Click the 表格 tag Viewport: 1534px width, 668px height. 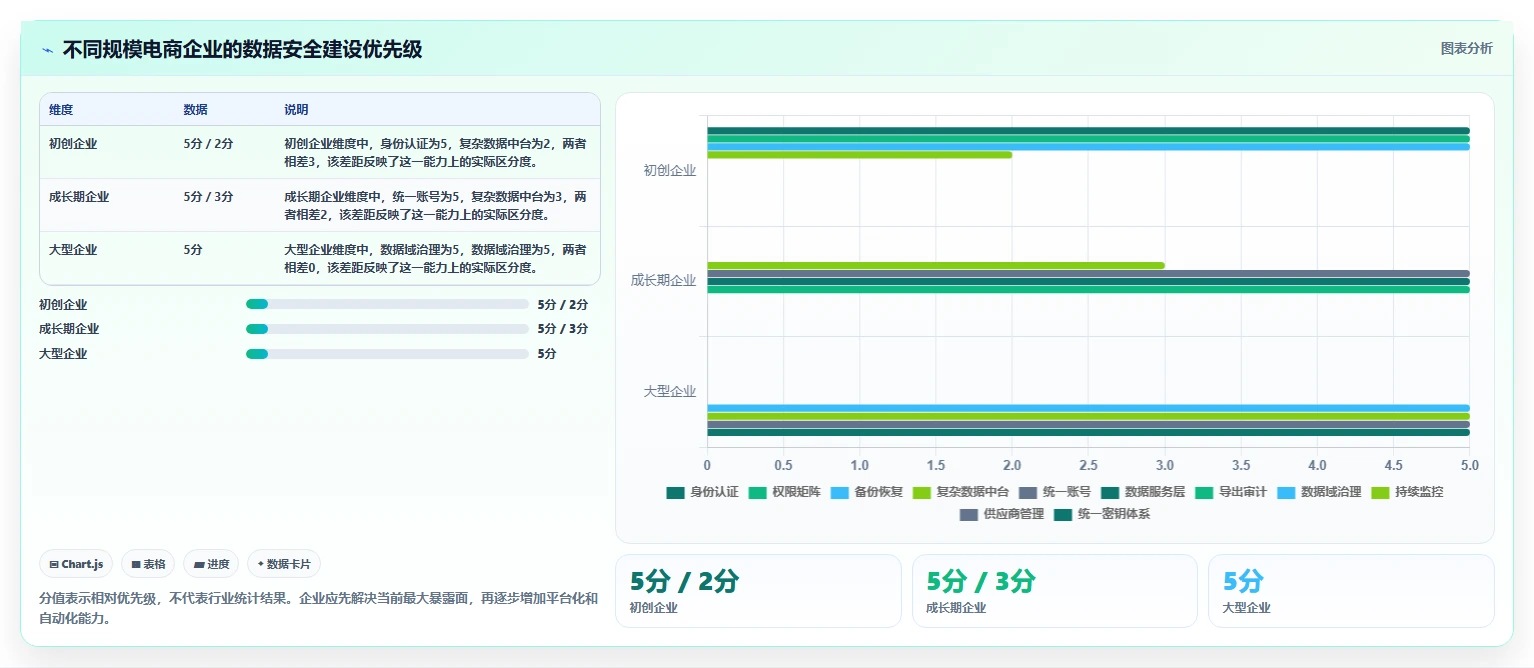coord(148,564)
